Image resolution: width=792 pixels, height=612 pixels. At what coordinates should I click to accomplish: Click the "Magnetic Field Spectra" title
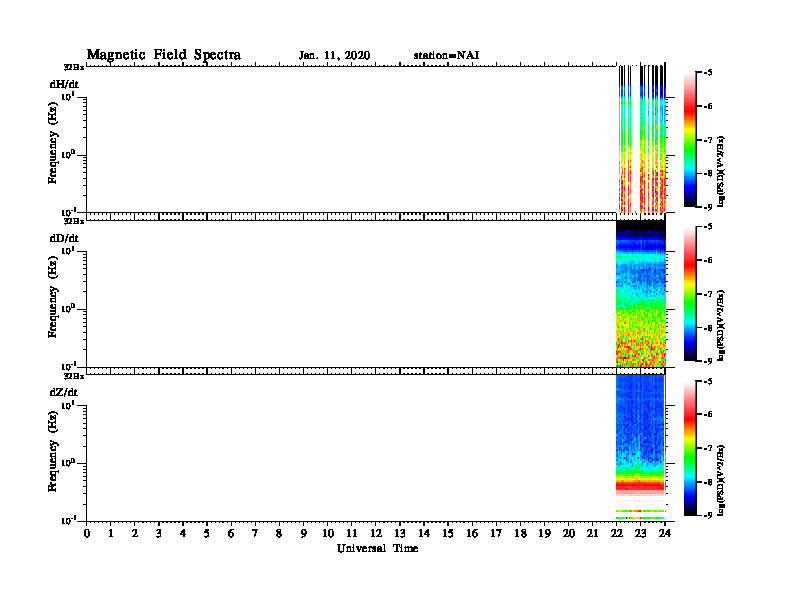[x=164, y=55]
